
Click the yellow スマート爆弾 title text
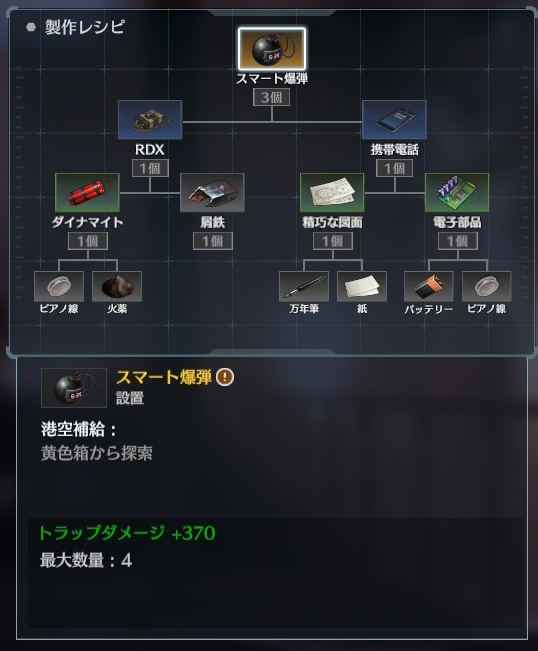coord(164,377)
